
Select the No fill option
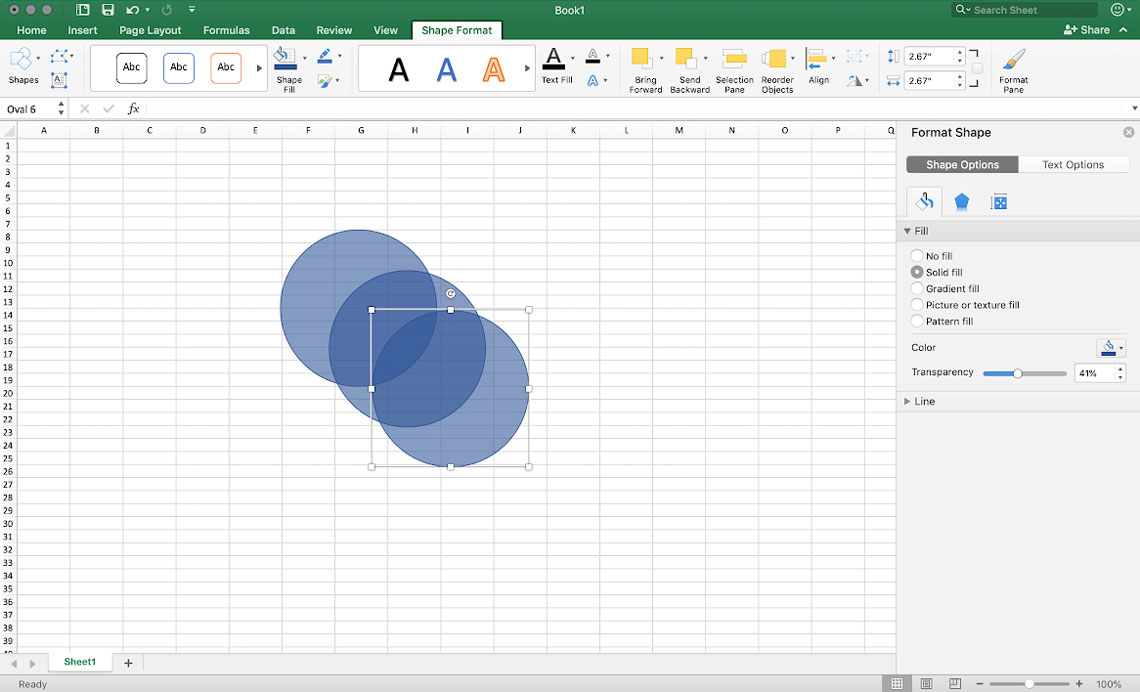click(x=916, y=255)
